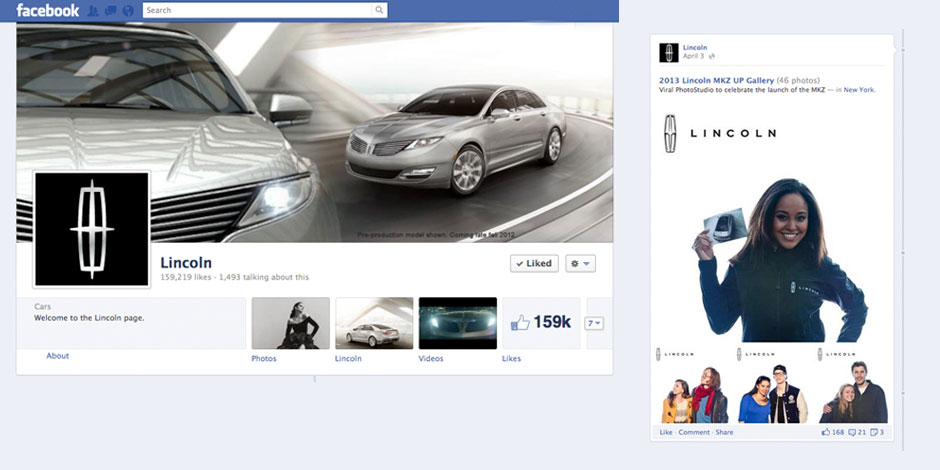The height and width of the screenshot is (470, 940).
Task: Expand the 7 more apps dropdown
Action: (x=594, y=323)
